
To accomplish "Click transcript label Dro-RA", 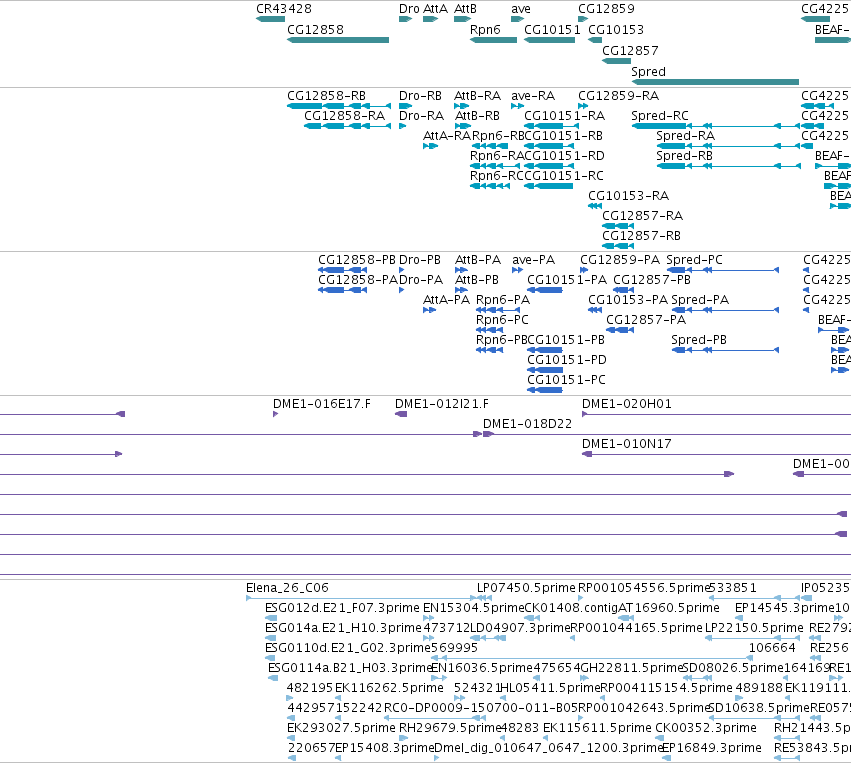I will point(421,116).
